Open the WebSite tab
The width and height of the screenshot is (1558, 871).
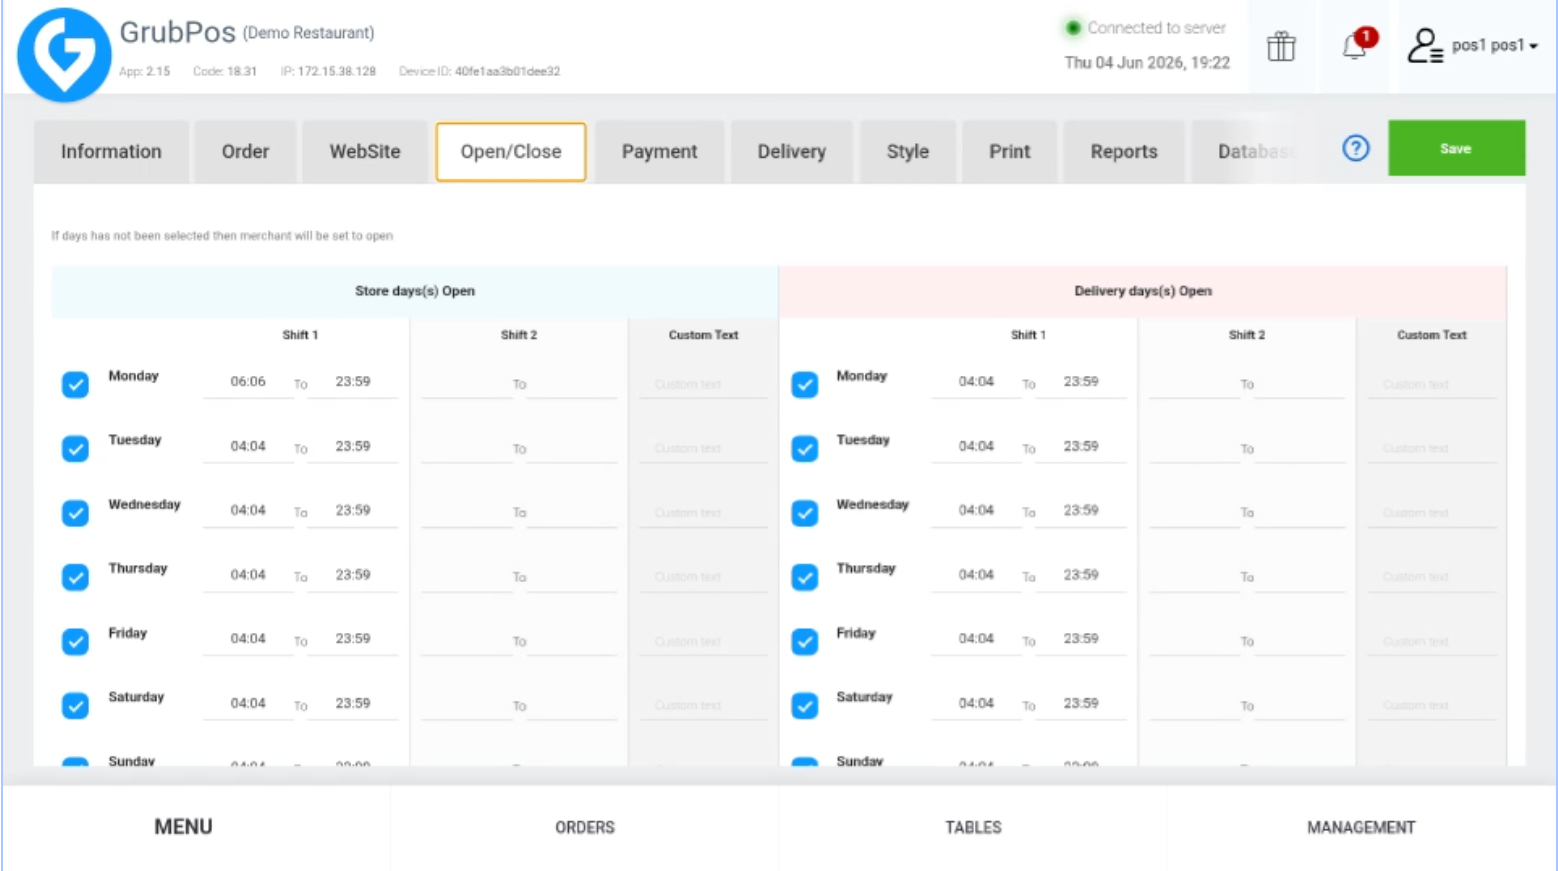tap(365, 152)
